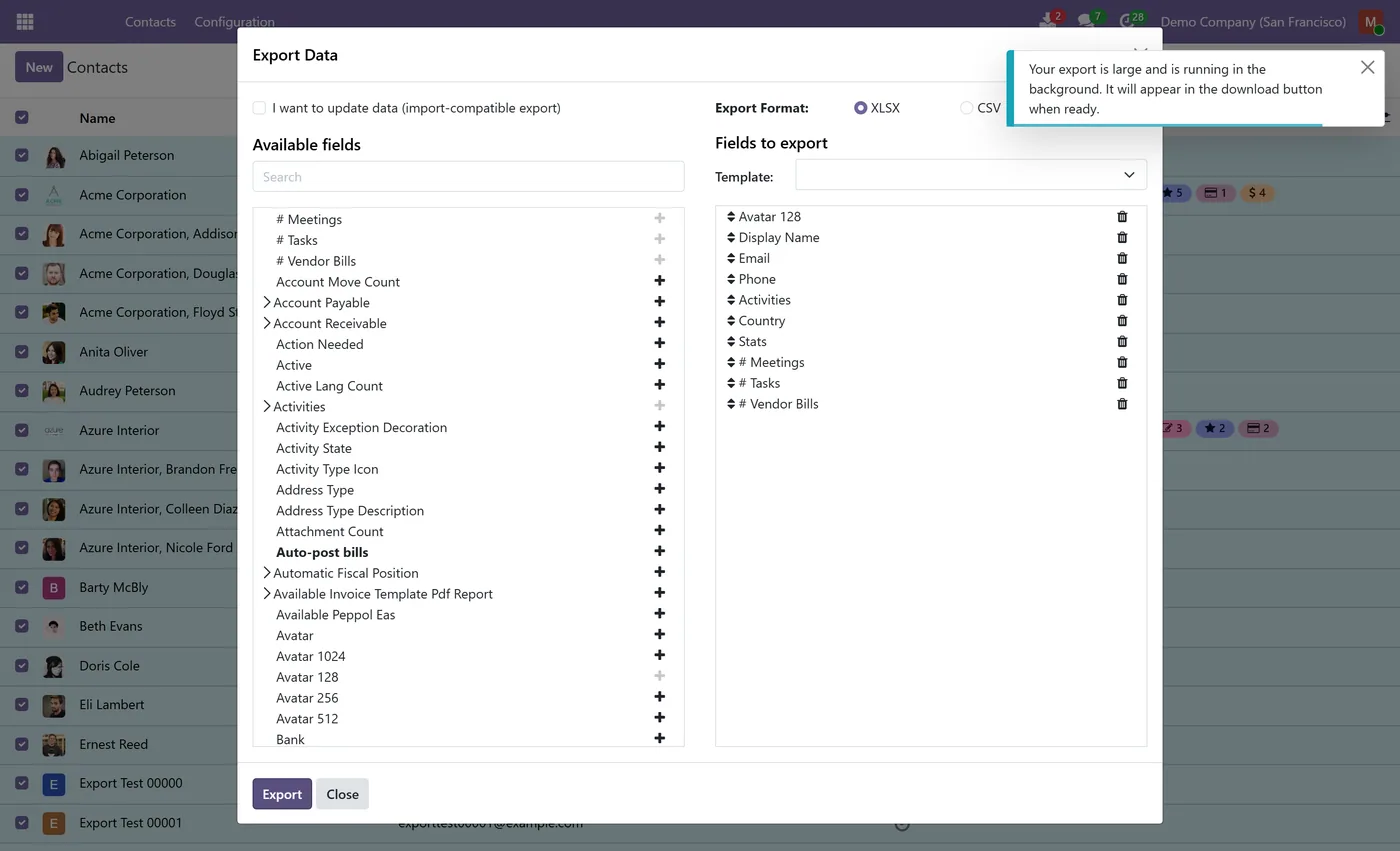Add Active Lang Count field plus icon
The image size is (1400, 851).
(x=659, y=385)
